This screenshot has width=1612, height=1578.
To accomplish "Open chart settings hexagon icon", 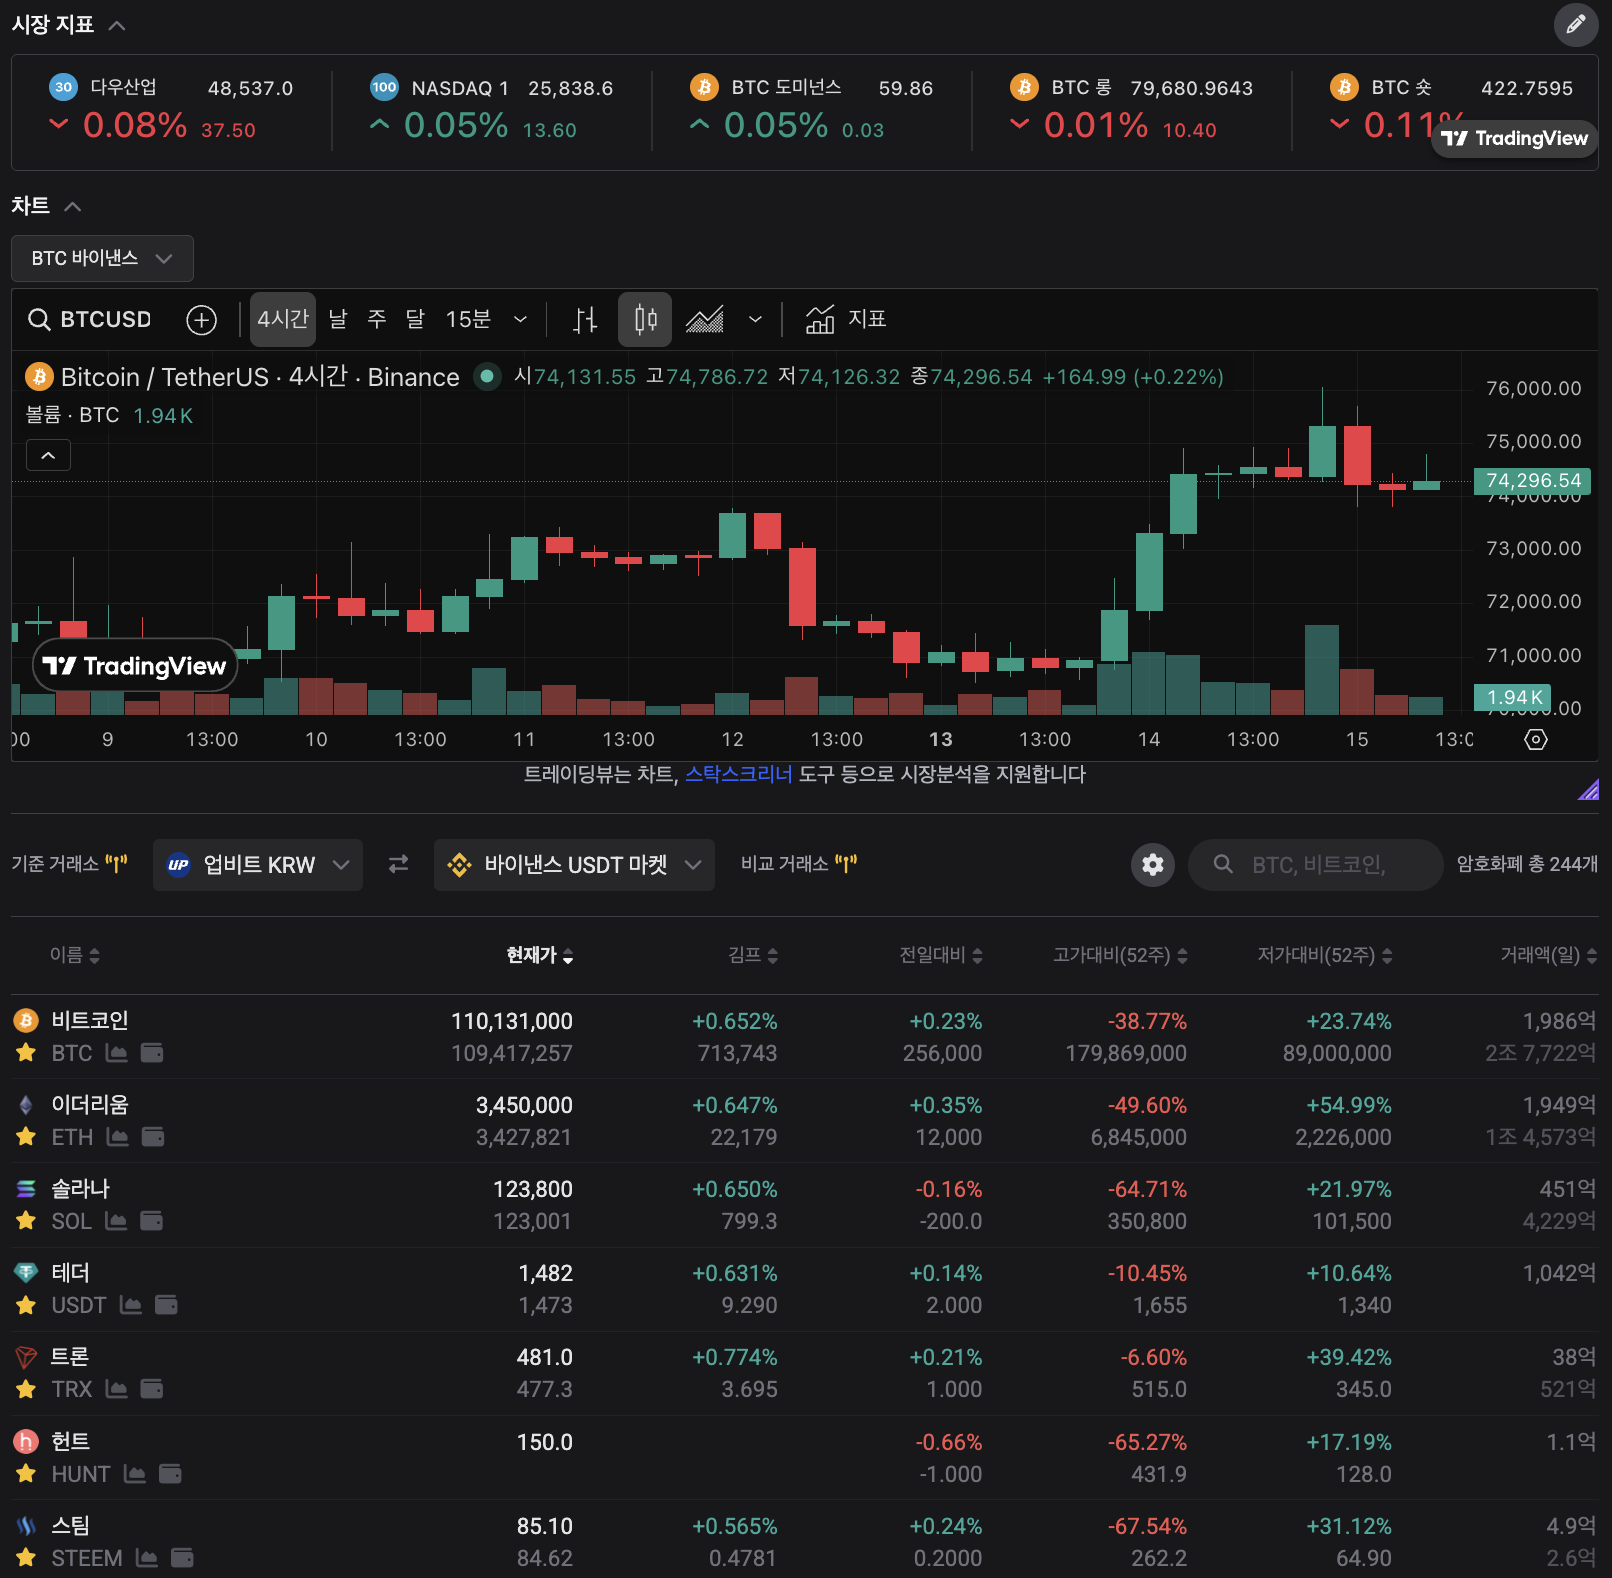I will pos(1536,739).
